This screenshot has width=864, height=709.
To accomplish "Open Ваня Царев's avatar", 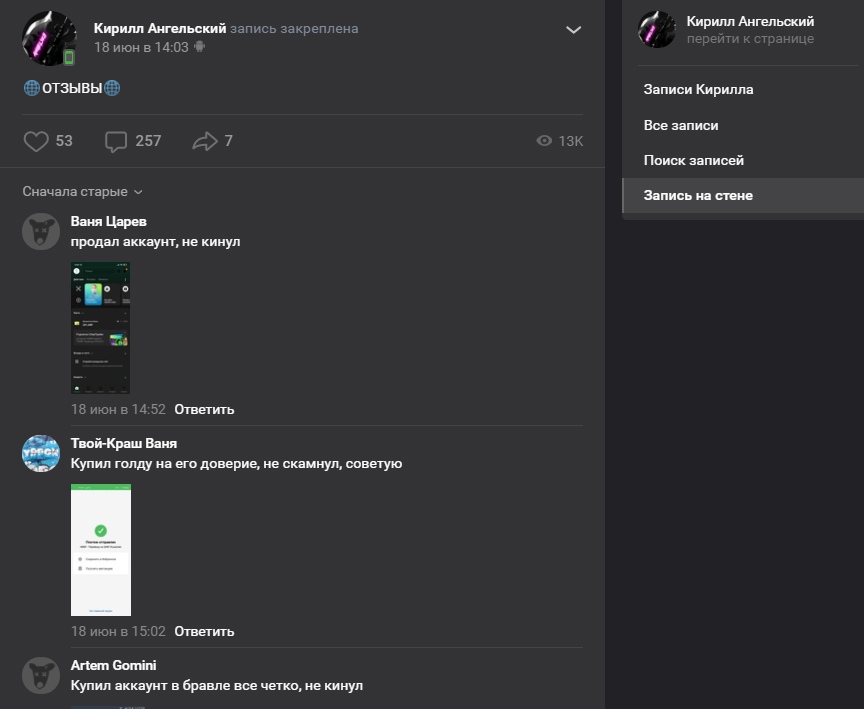I will pos(41,231).
